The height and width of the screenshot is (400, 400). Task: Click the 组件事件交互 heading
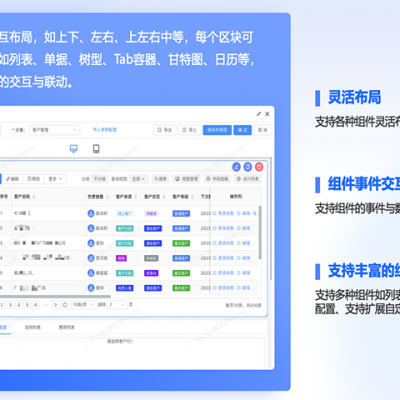pyautogui.click(x=364, y=184)
